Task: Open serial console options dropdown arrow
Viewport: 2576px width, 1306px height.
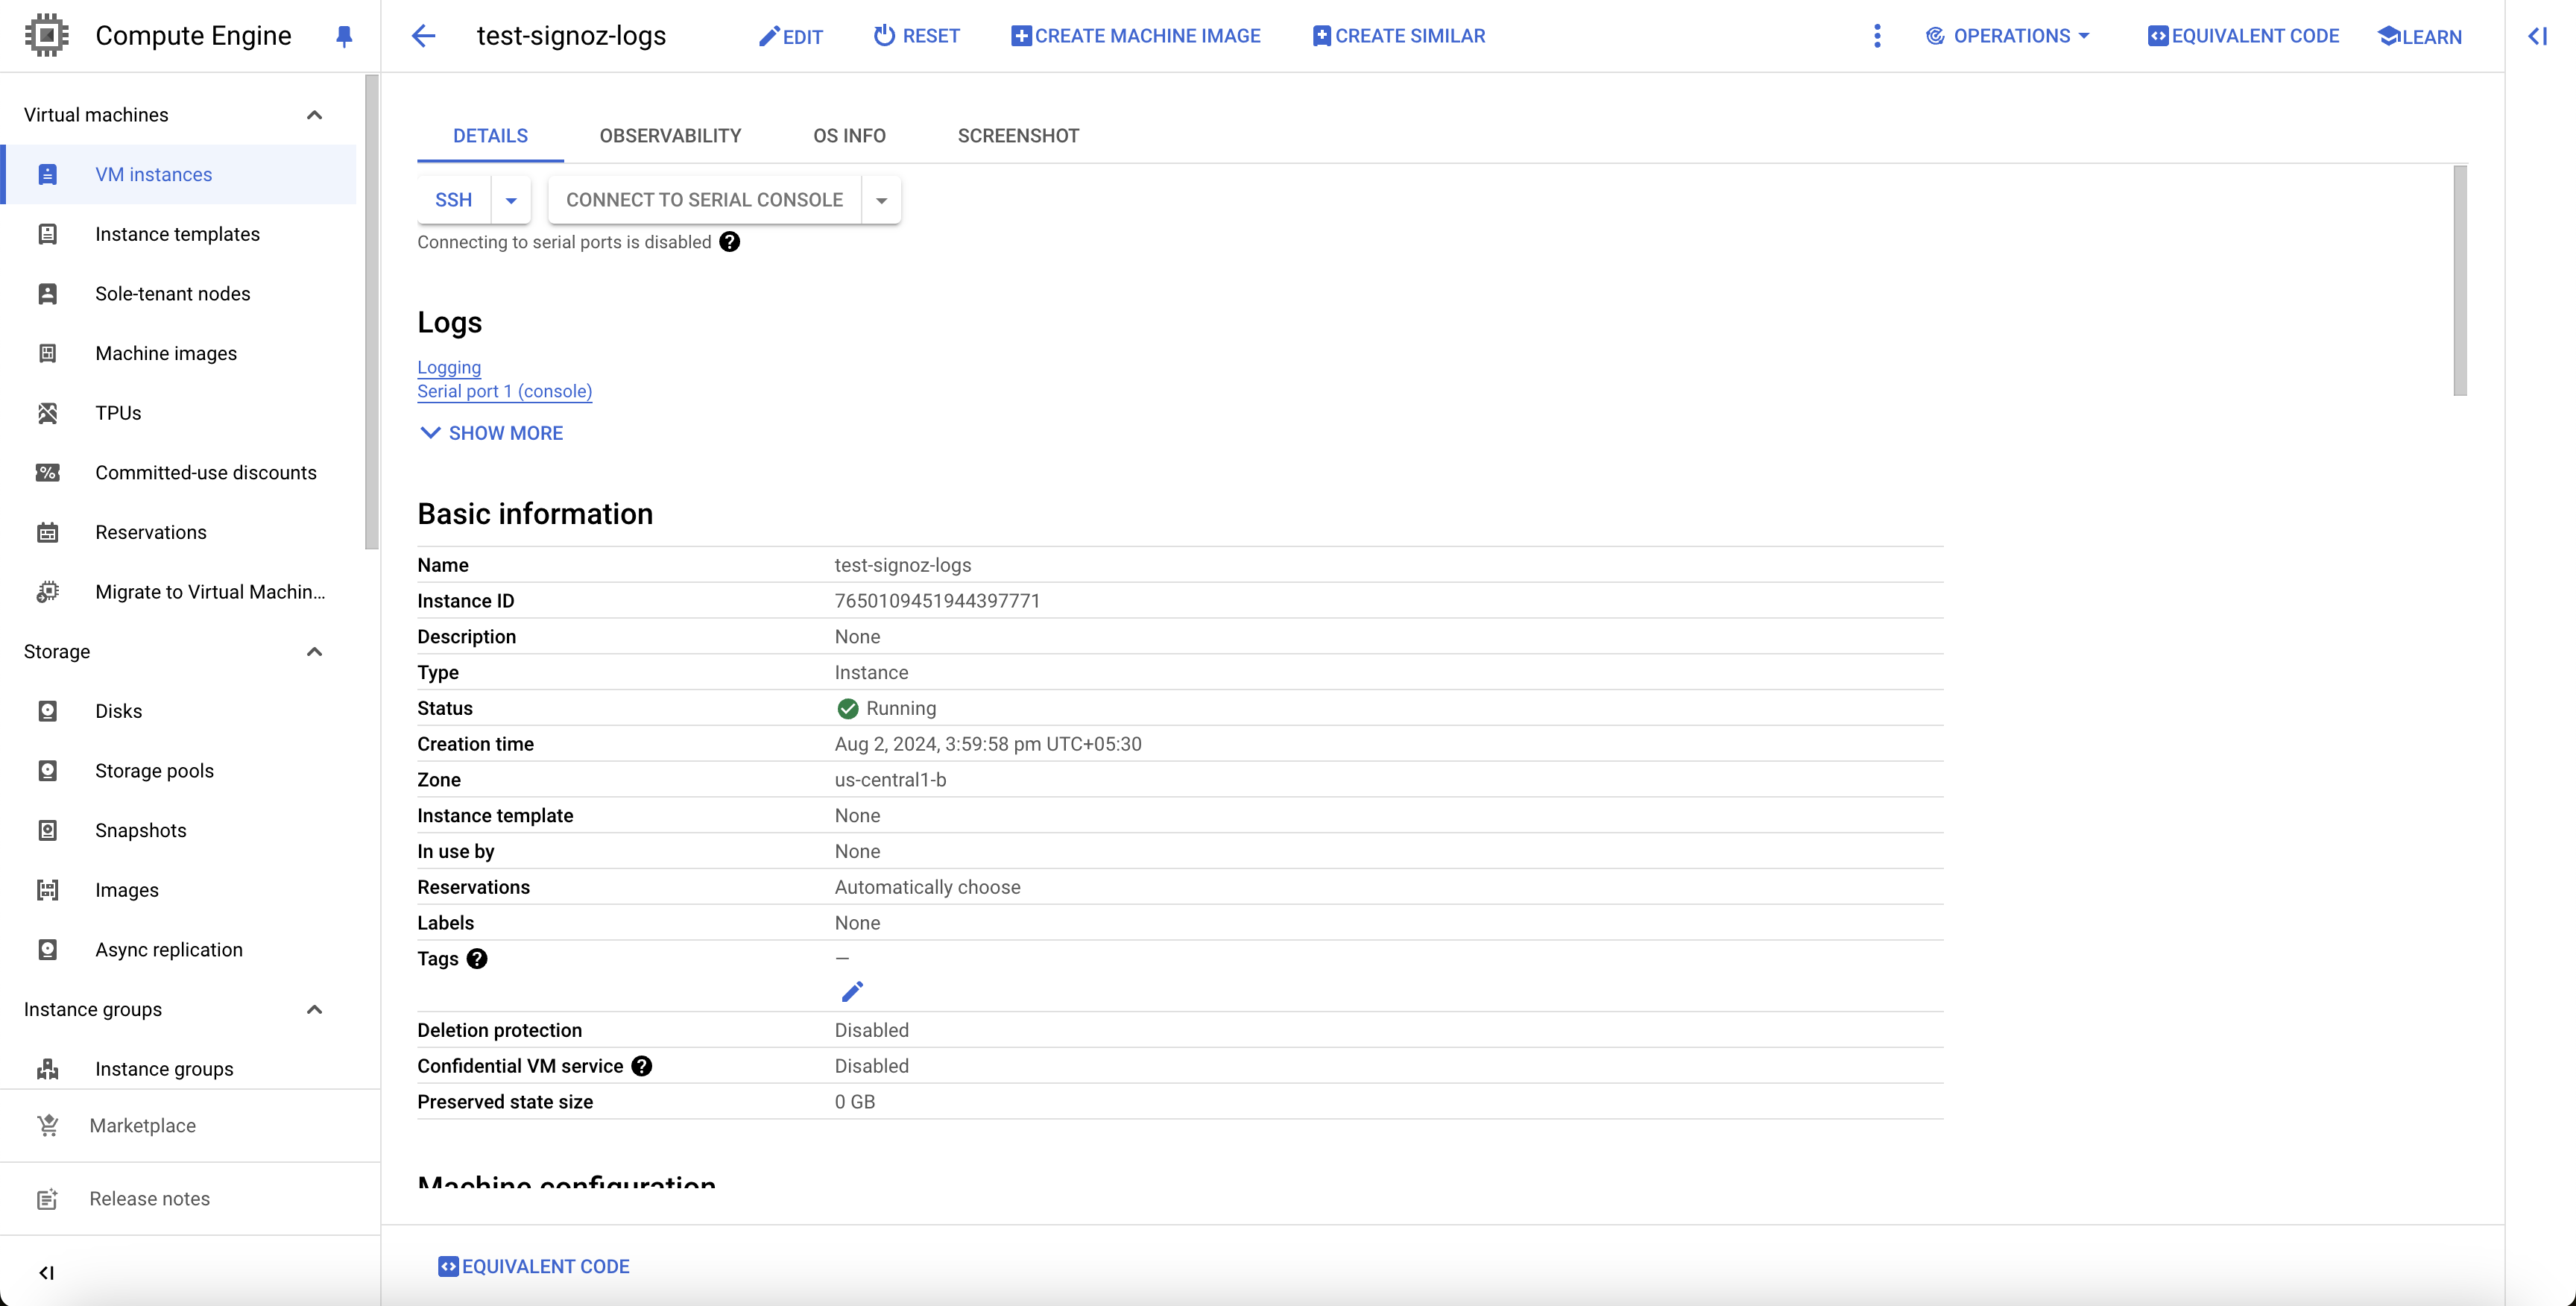Action: pos(881,200)
